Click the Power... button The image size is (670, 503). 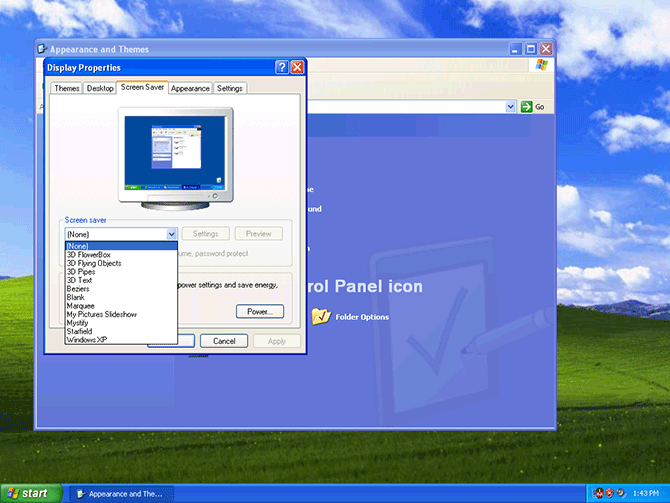[x=260, y=312]
